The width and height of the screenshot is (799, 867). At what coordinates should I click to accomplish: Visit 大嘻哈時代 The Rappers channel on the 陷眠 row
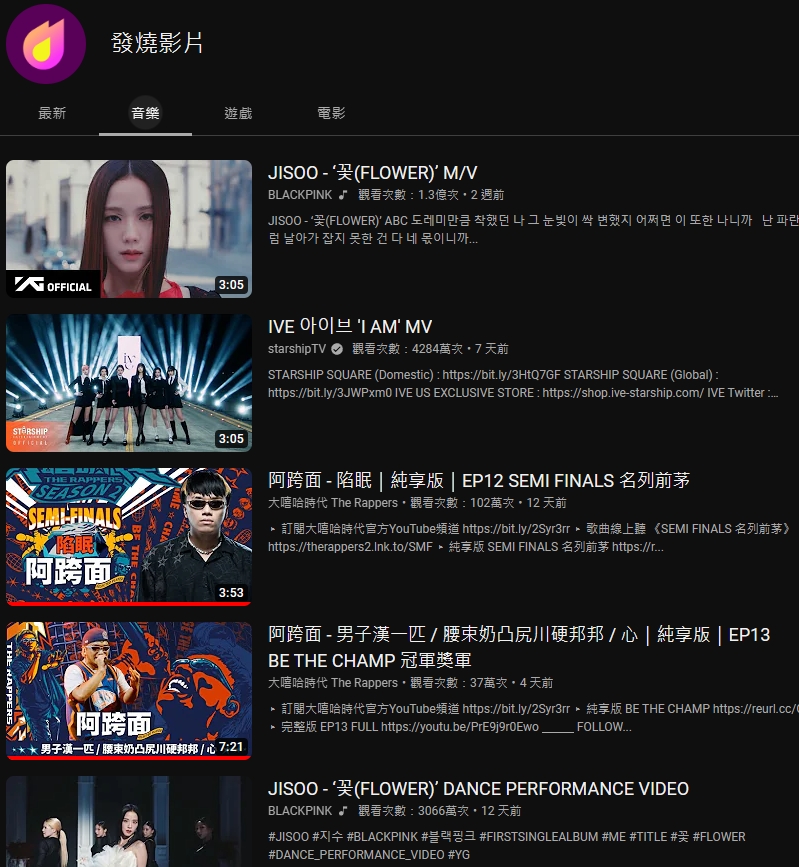coord(333,503)
